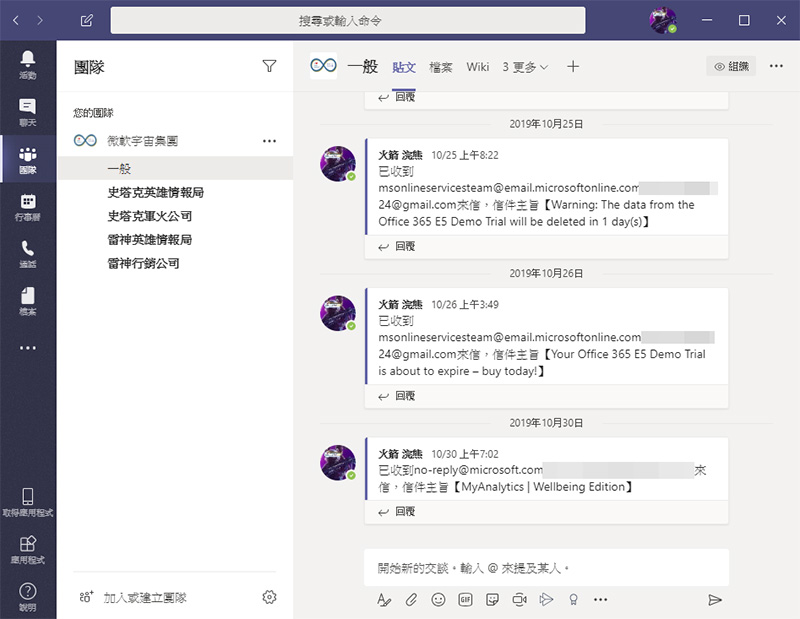
Task: Open the 活動 (Activity) feed icon
Action: click(27, 64)
